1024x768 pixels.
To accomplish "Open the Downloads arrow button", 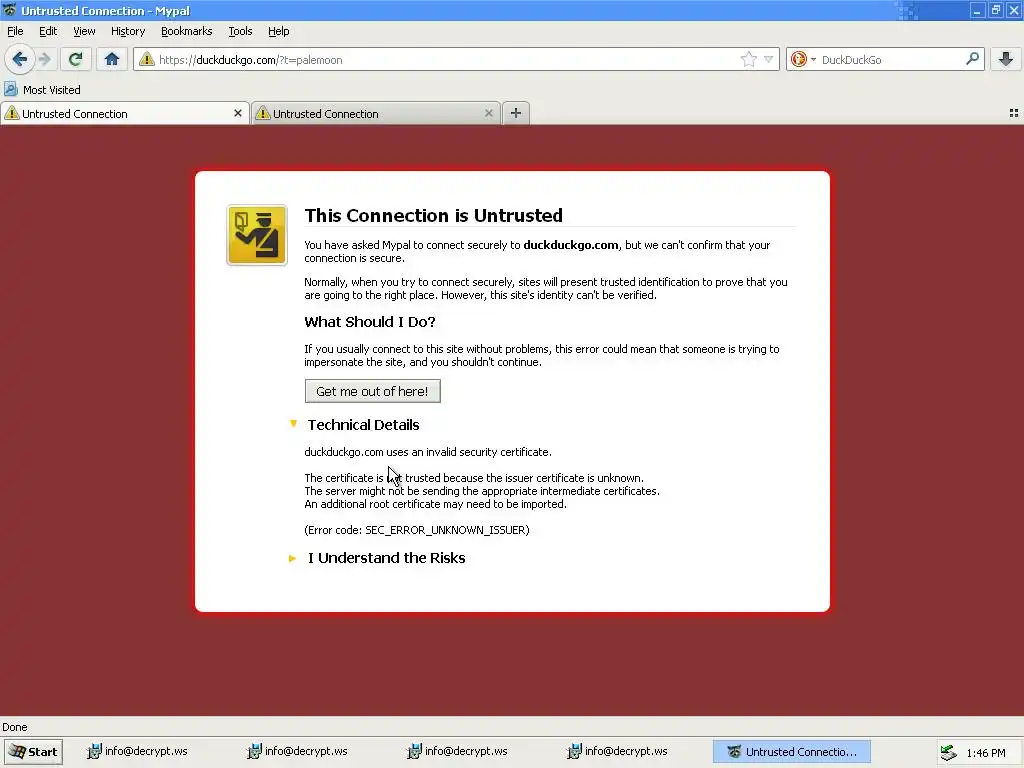I will pos(1006,59).
